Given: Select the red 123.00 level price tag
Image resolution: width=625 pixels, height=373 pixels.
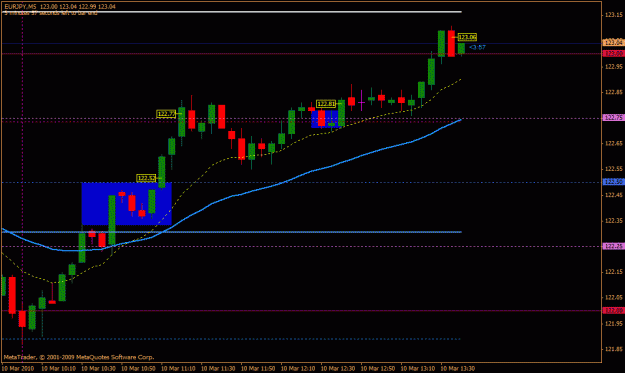Looking at the screenshot, I should tap(613, 53).
